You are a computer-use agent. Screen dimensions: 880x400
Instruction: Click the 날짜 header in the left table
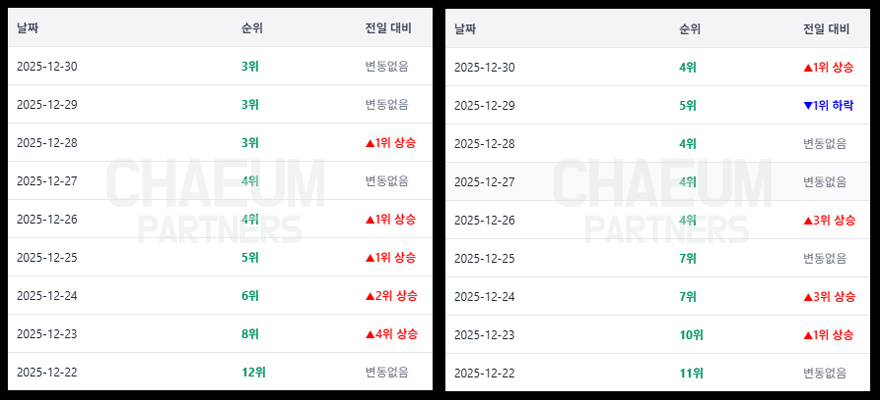[27, 28]
